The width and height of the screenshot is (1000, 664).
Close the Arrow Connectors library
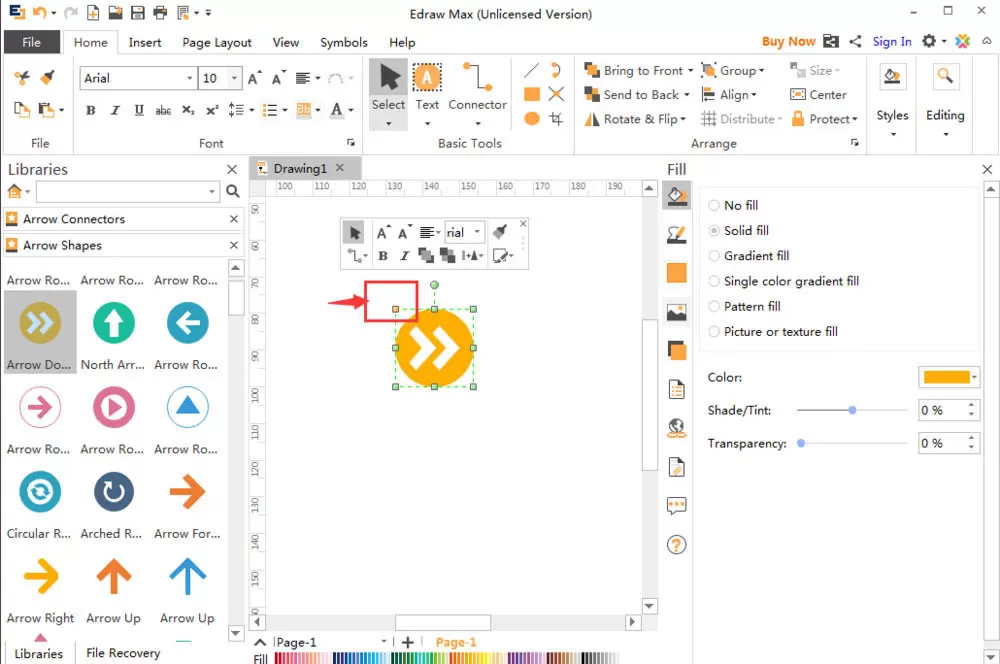click(x=234, y=219)
